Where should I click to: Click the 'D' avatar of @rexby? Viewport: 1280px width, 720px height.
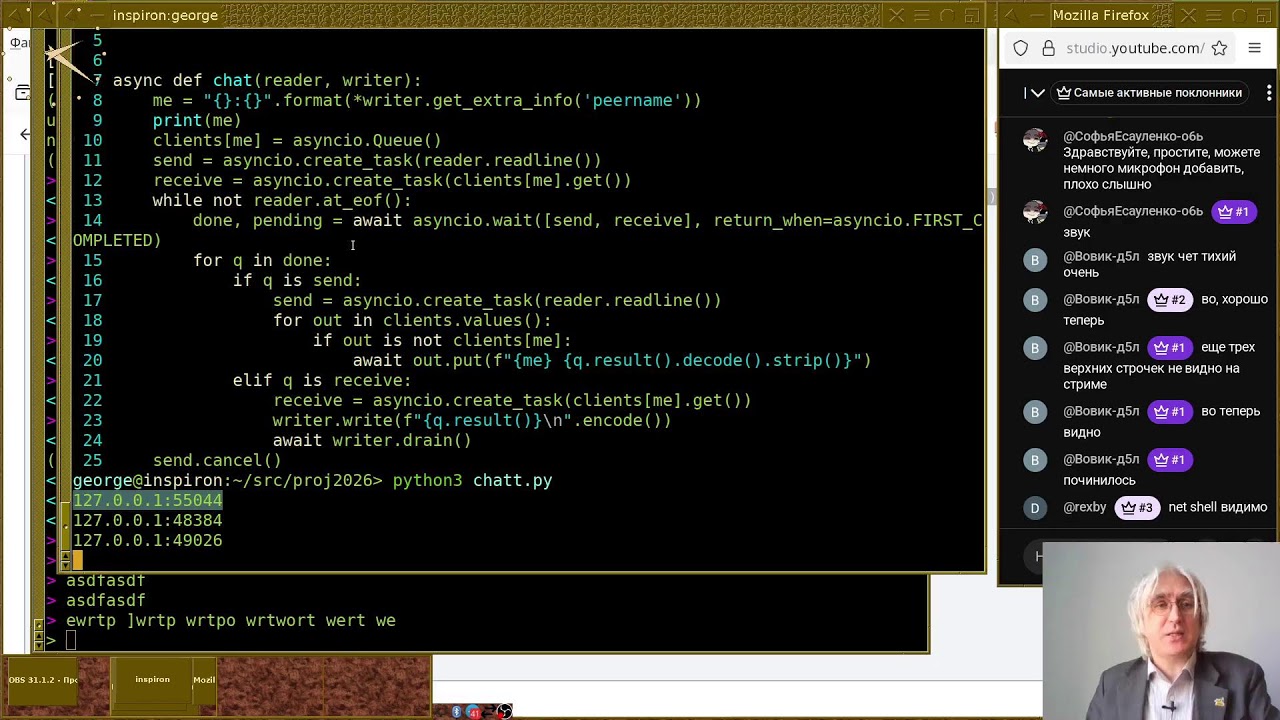[1035, 508]
